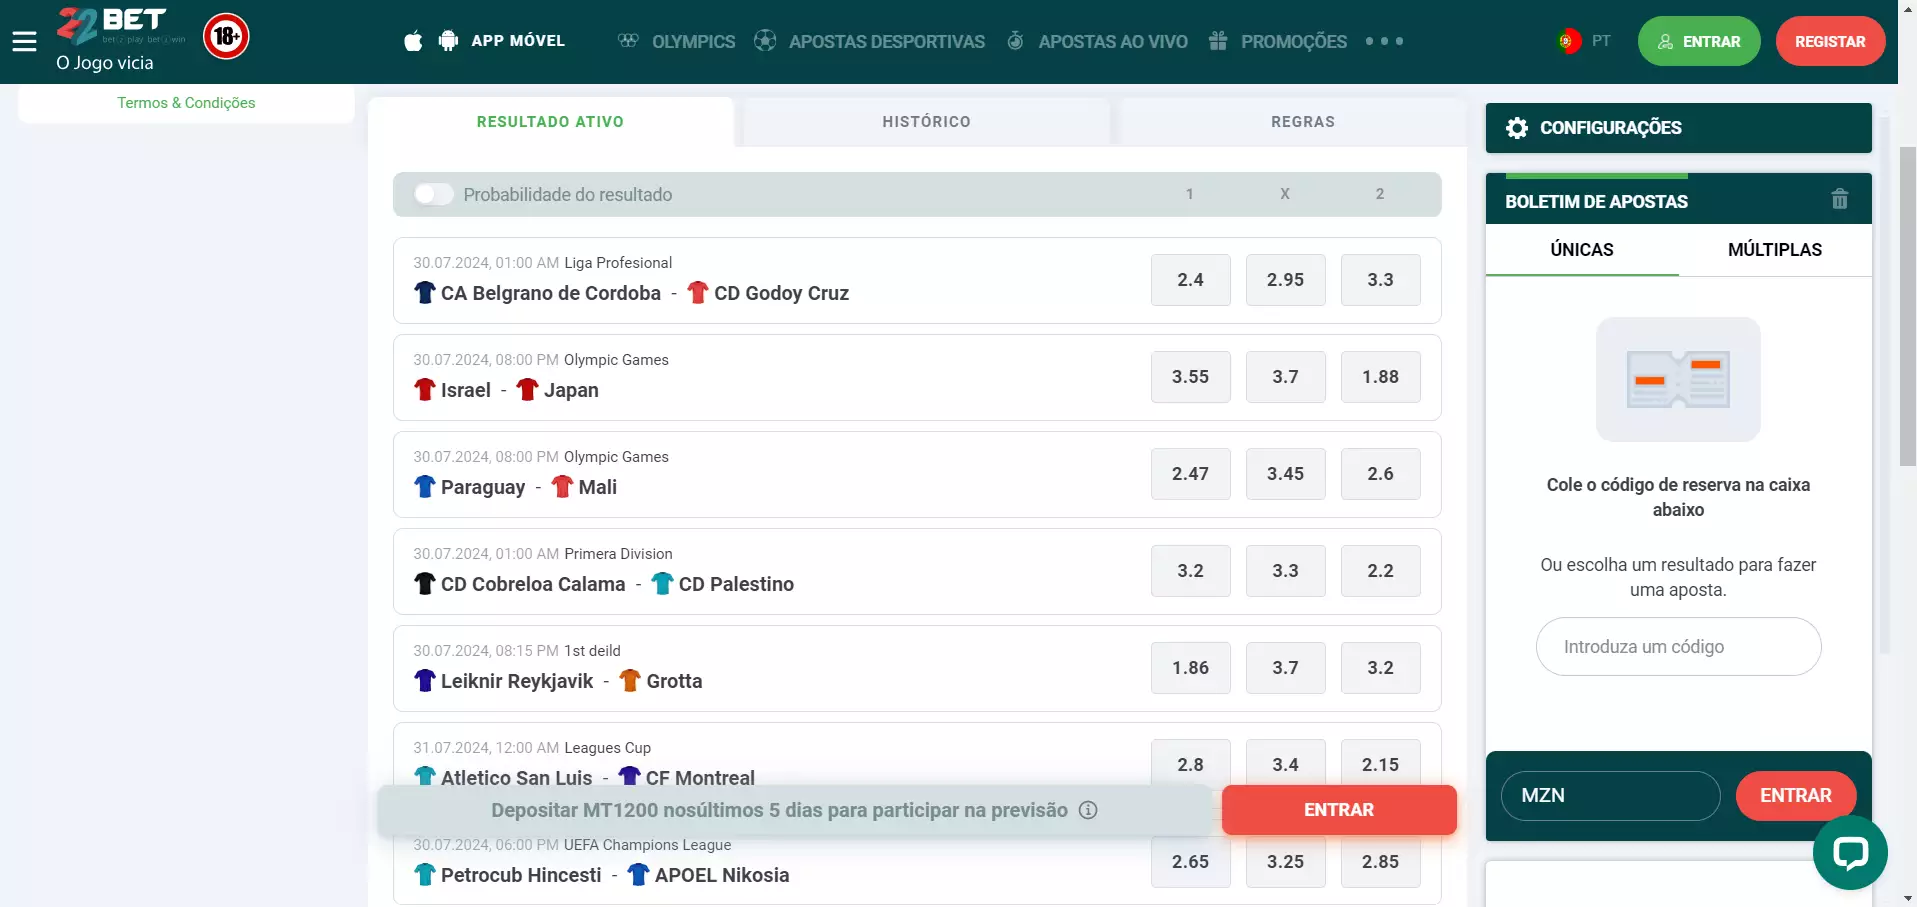The width and height of the screenshot is (1917, 907).
Task: Switch to the Histórico tab
Action: tap(926, 122)
